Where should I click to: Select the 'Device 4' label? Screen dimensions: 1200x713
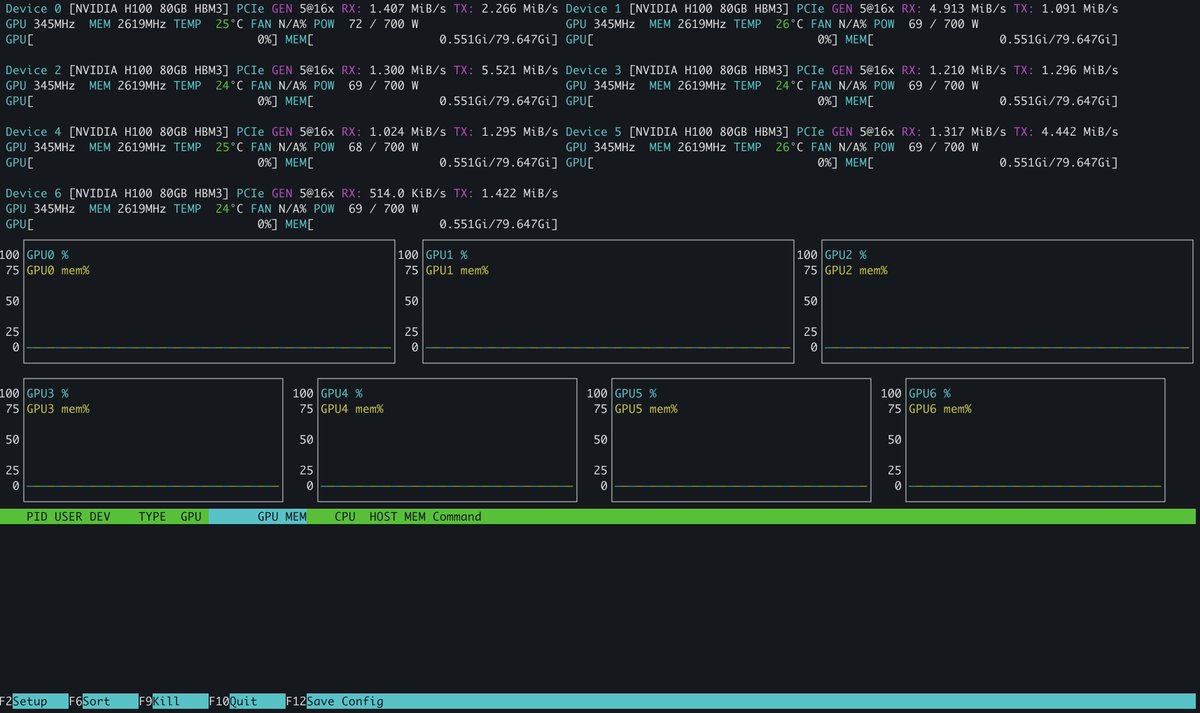pos(34,132)
